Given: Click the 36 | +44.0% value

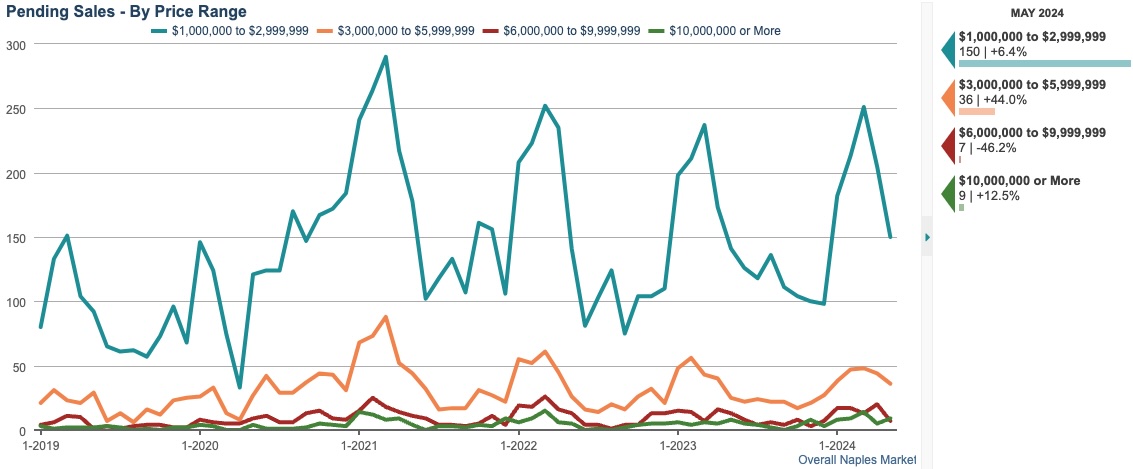Looking at the screenshot, I should coord(993,100).
